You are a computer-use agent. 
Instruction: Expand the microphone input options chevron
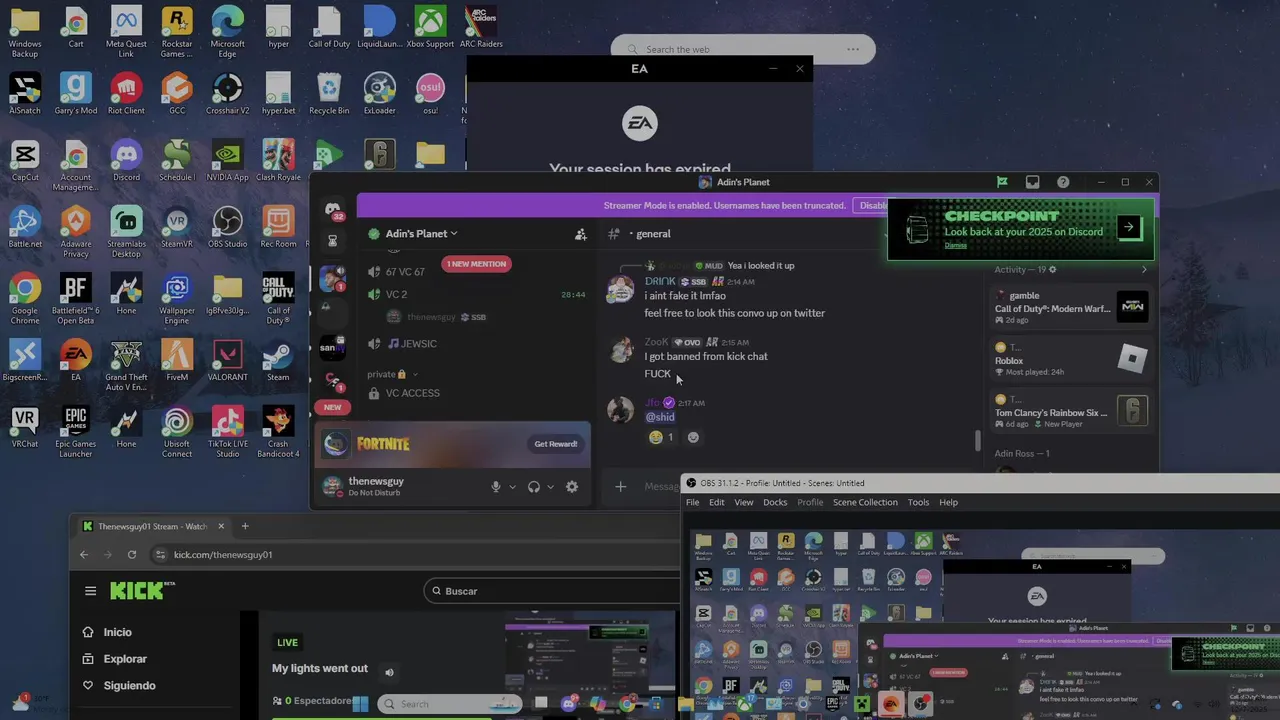[x=513, y=487]
